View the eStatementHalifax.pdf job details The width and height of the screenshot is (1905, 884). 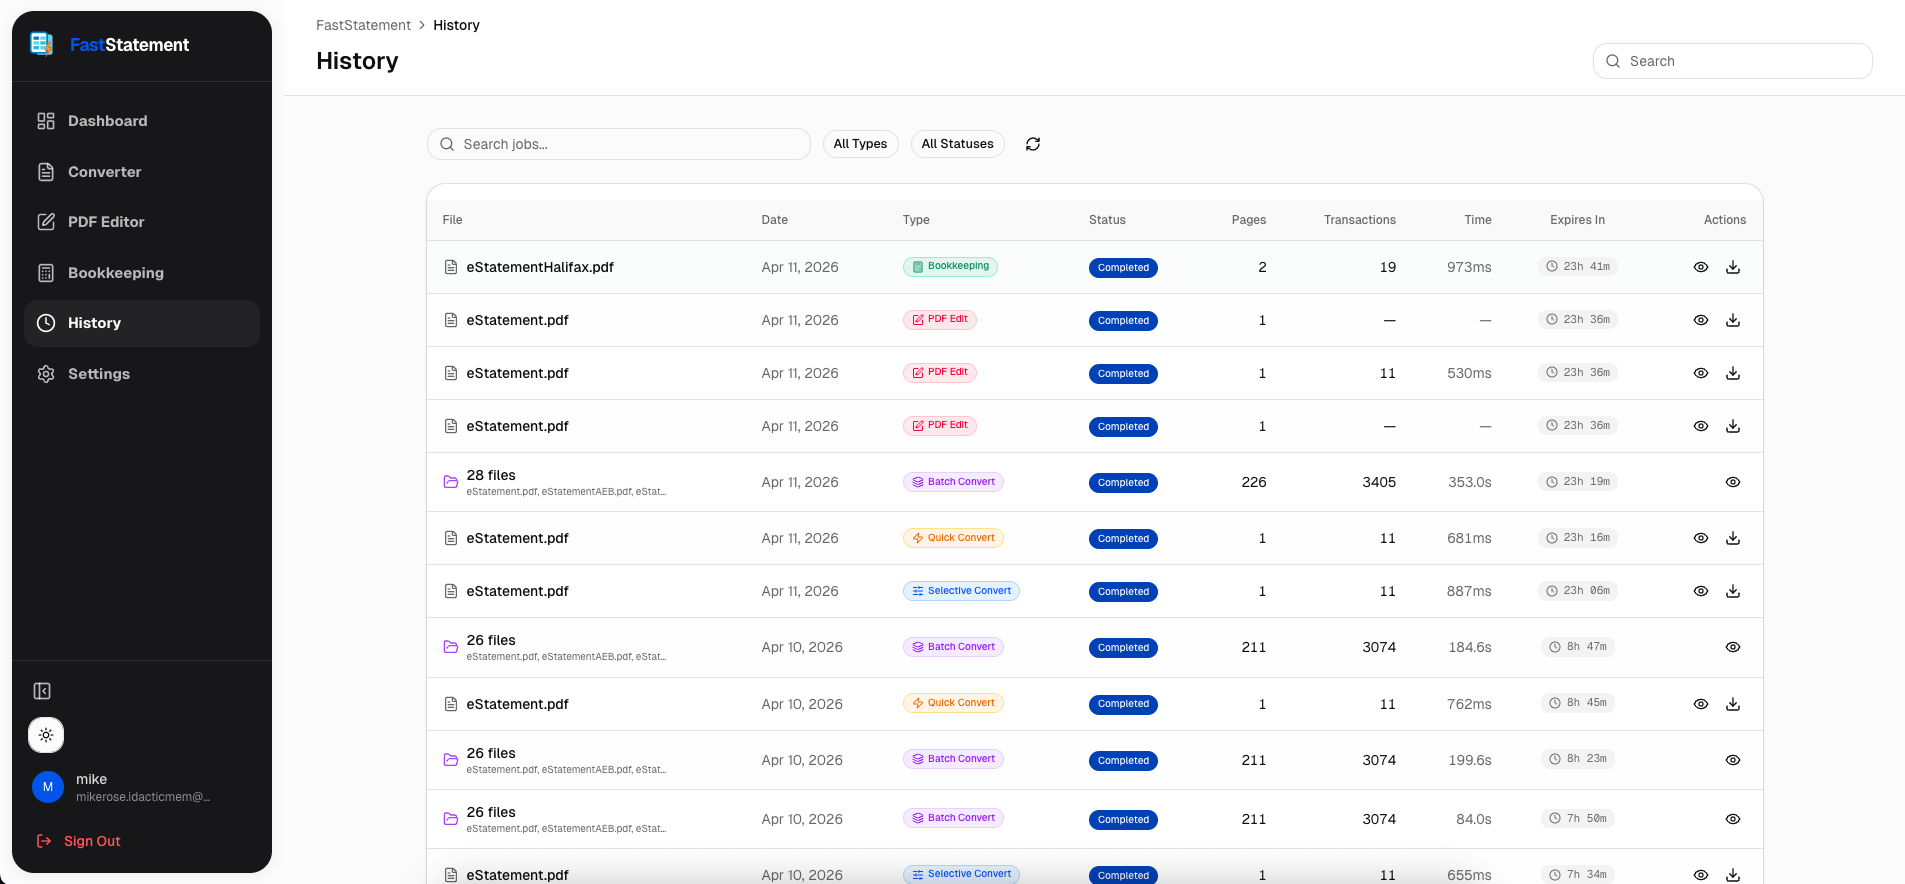tap(1700, 267)
